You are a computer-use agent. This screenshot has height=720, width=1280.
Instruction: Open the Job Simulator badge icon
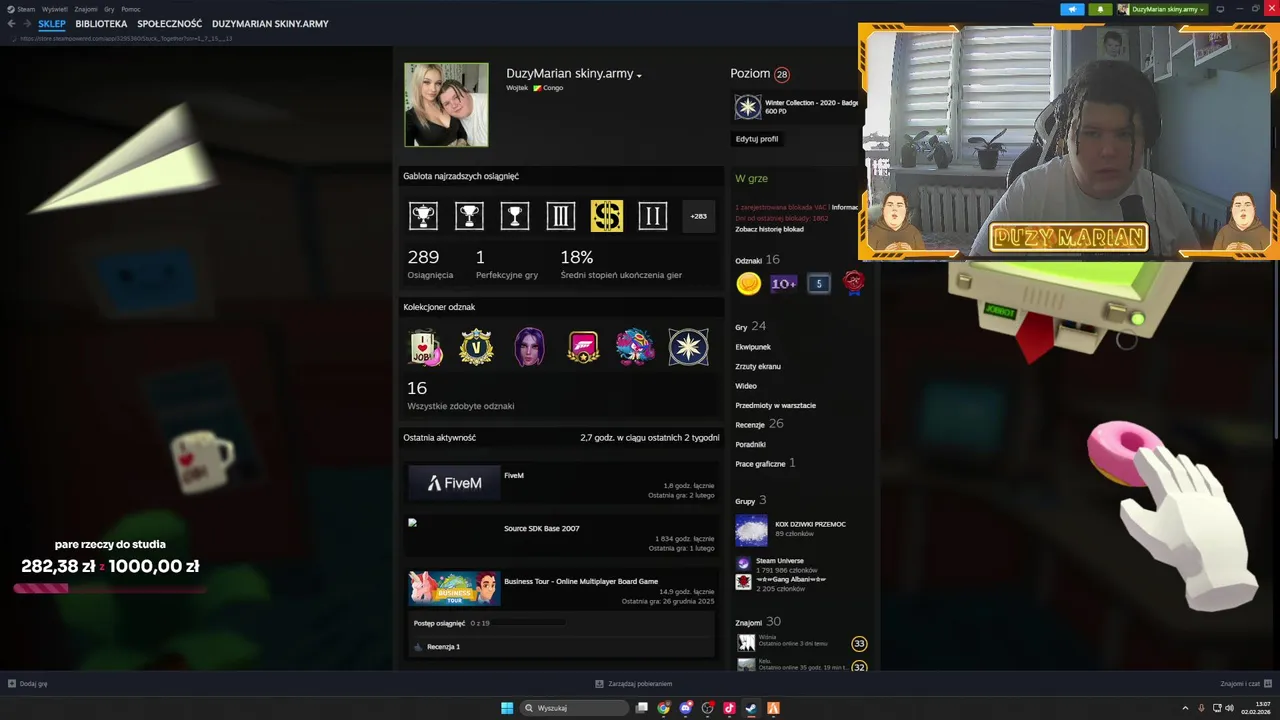(425, 347)
